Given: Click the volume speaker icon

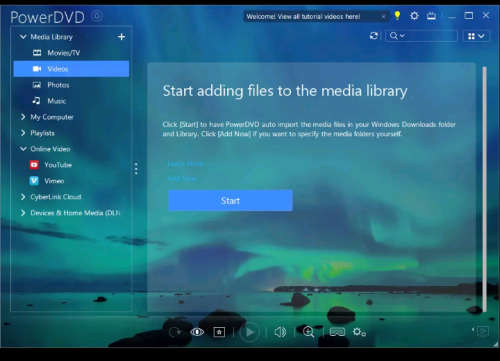Looking at the screenshot, I should point(280,332).
